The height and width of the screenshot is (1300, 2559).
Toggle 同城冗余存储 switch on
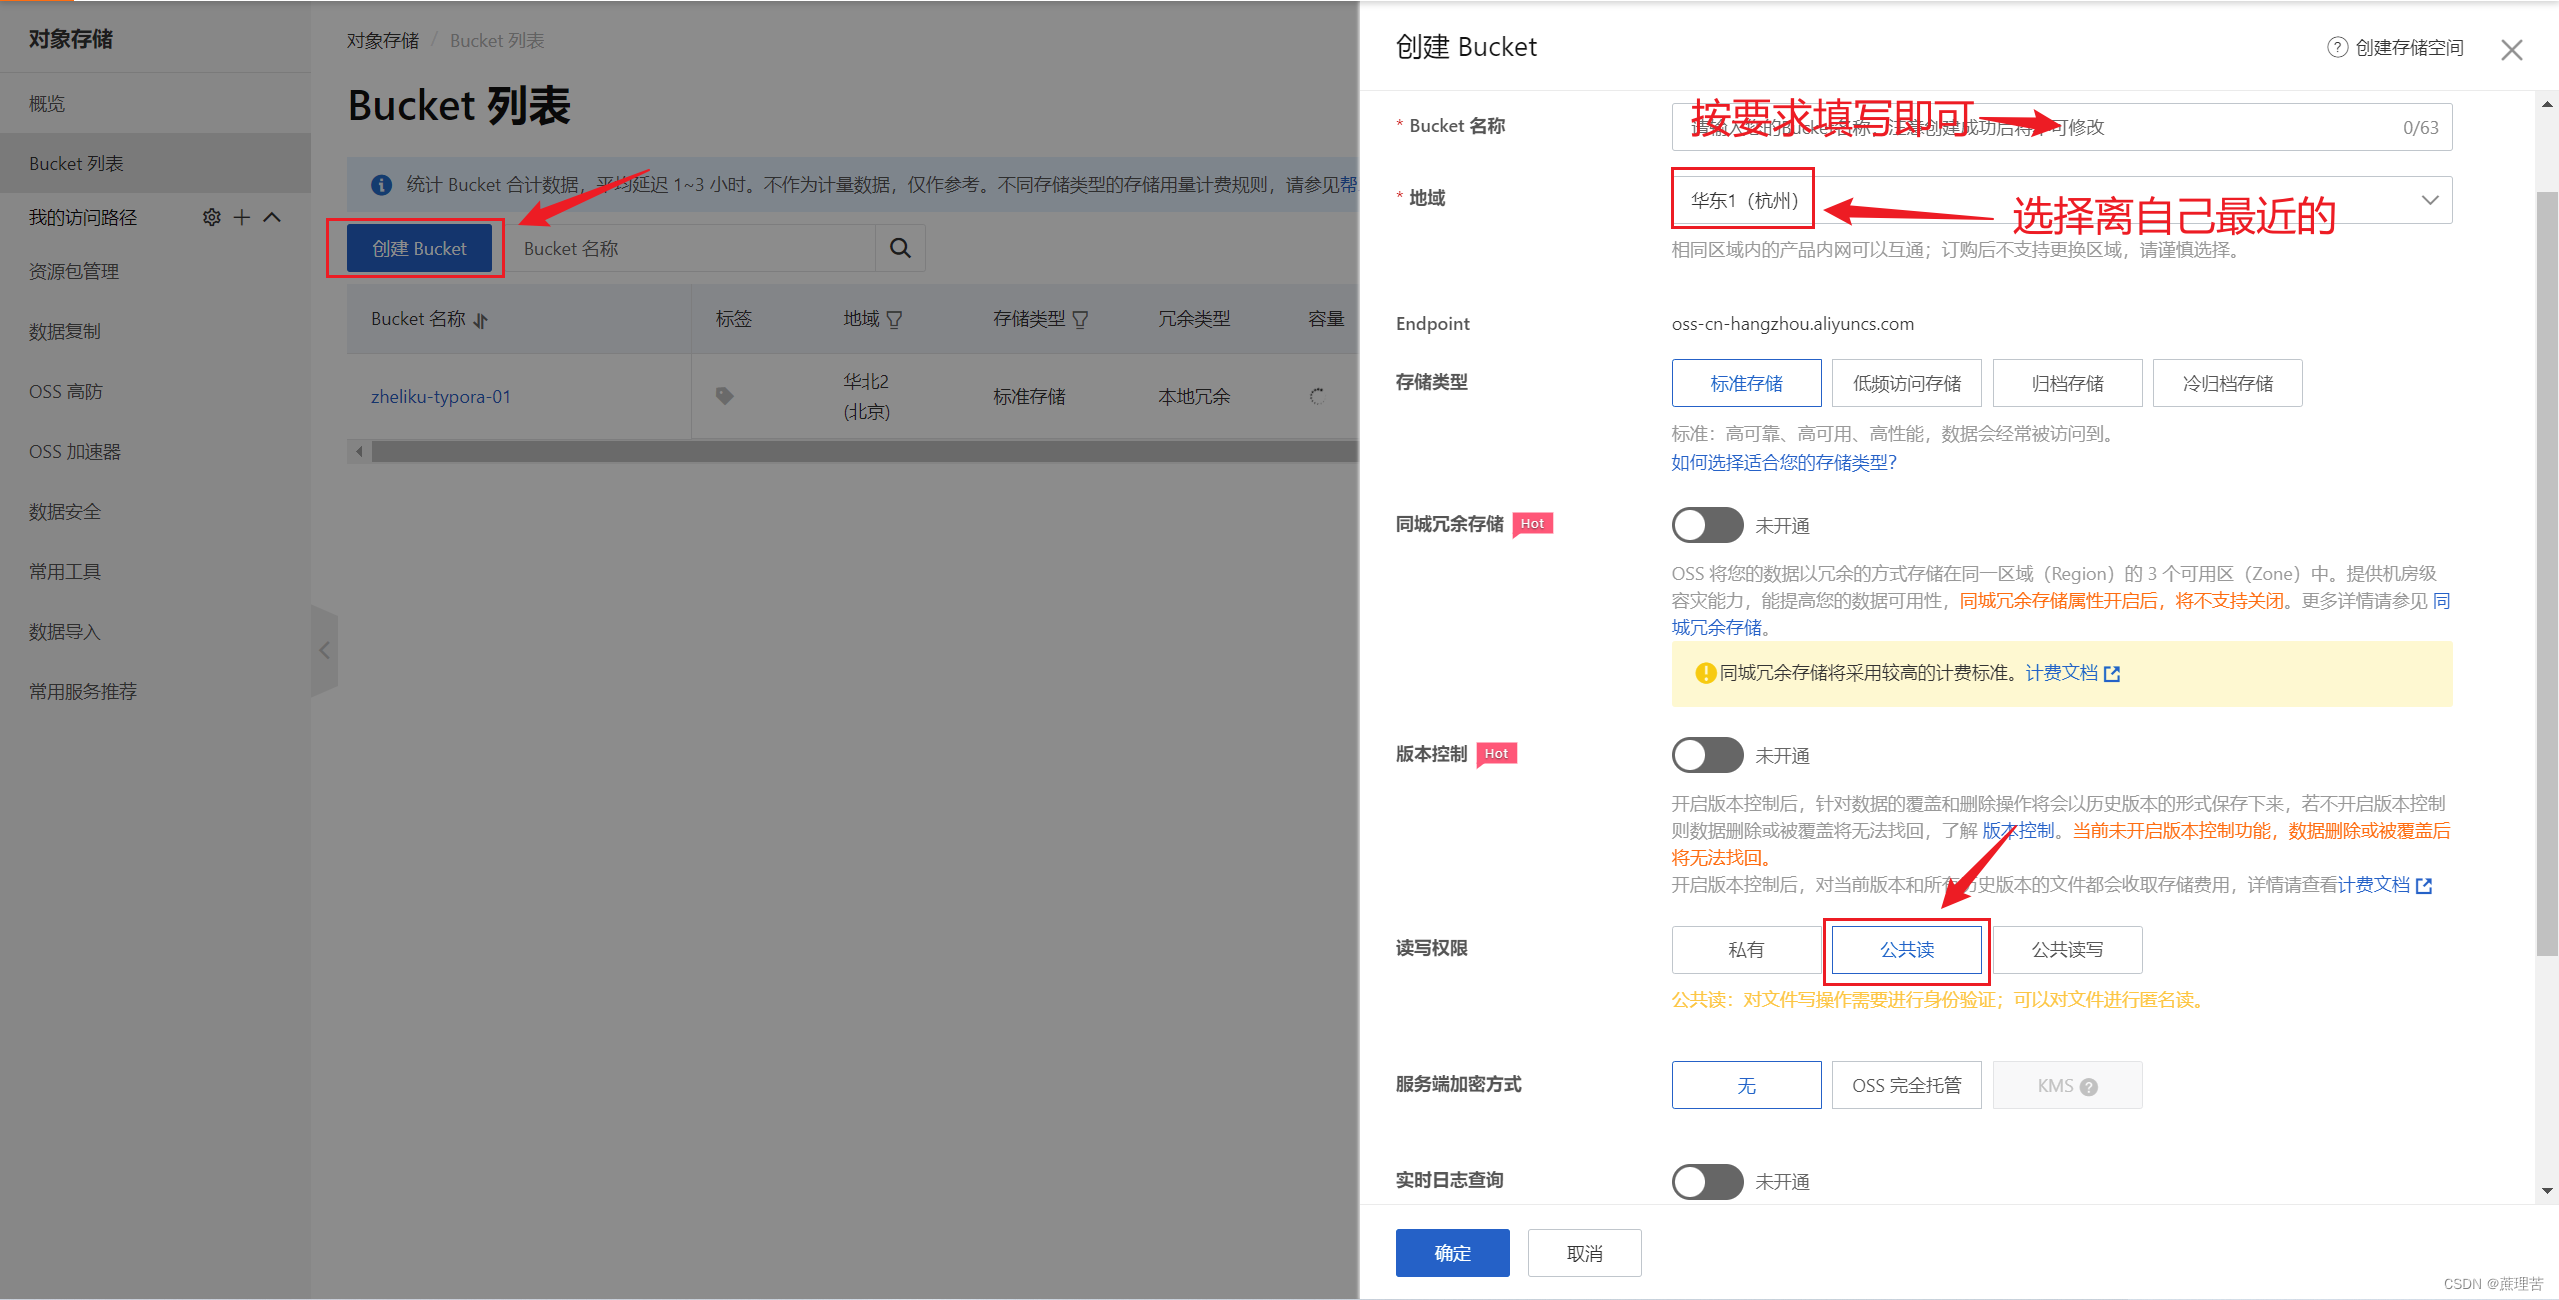(1707, 525)
